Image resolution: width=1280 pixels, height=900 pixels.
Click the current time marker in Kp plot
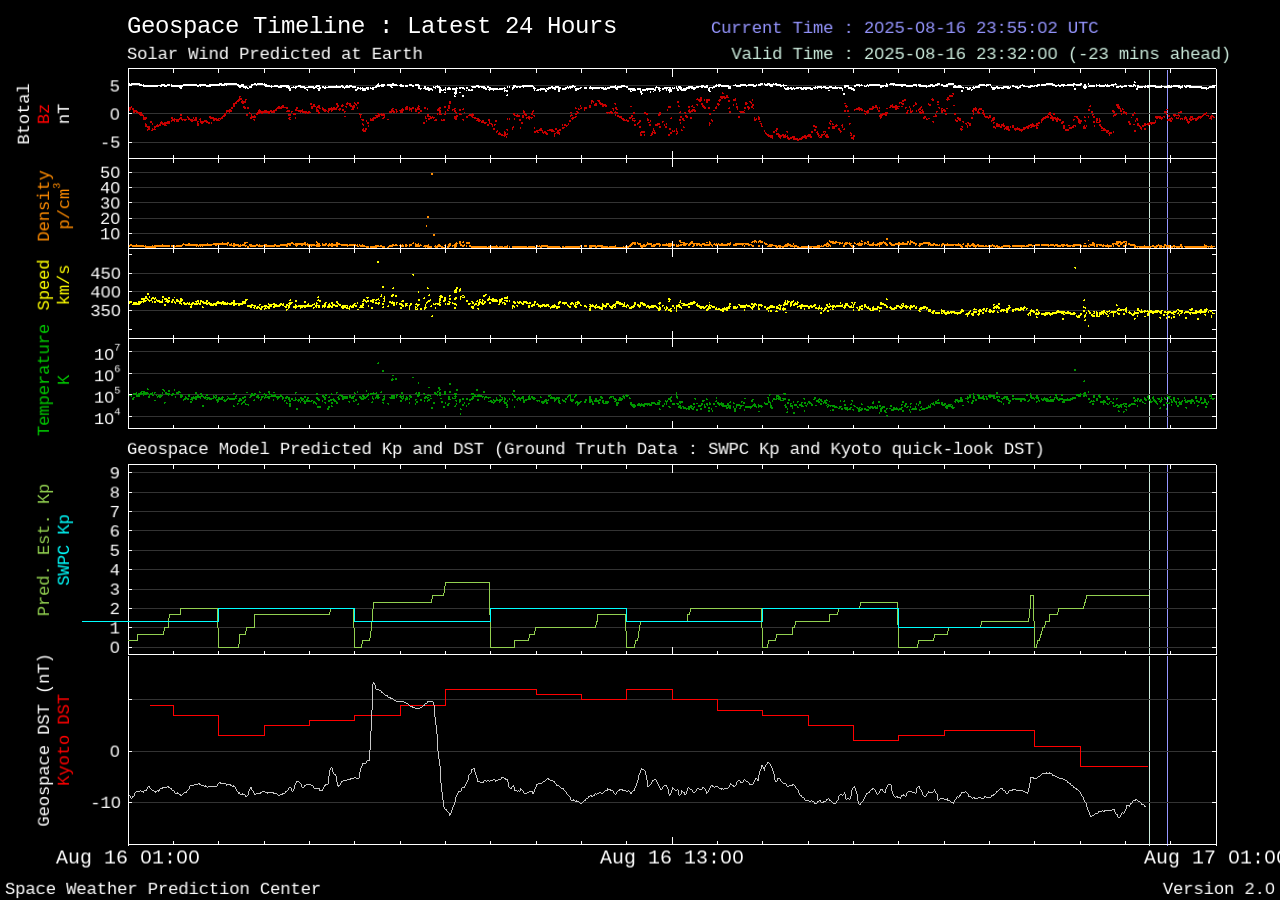coord(1167,559)
